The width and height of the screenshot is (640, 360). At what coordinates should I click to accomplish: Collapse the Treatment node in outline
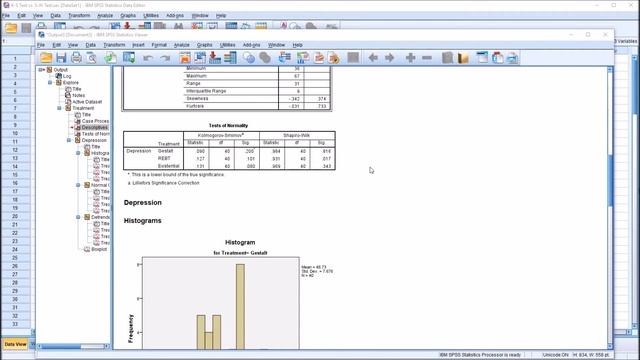(60, 108)
